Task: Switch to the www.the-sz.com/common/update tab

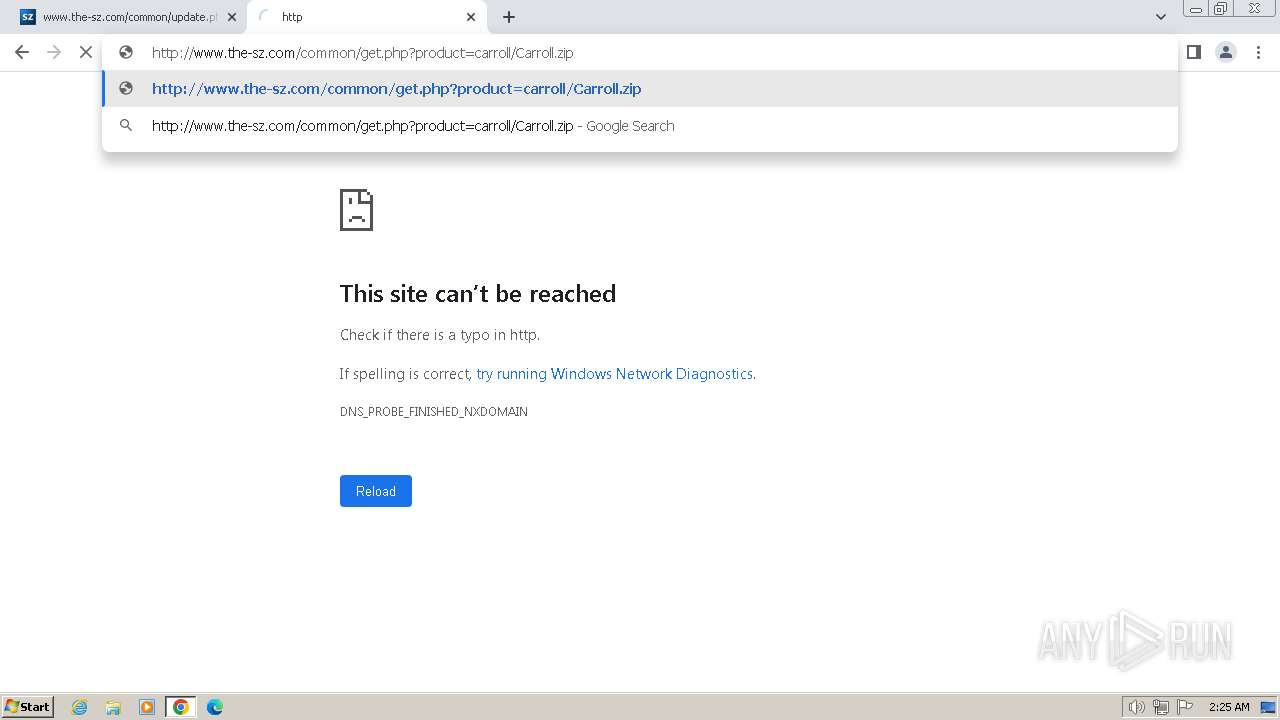Action: pyautogui.click(x=128, y=17)
